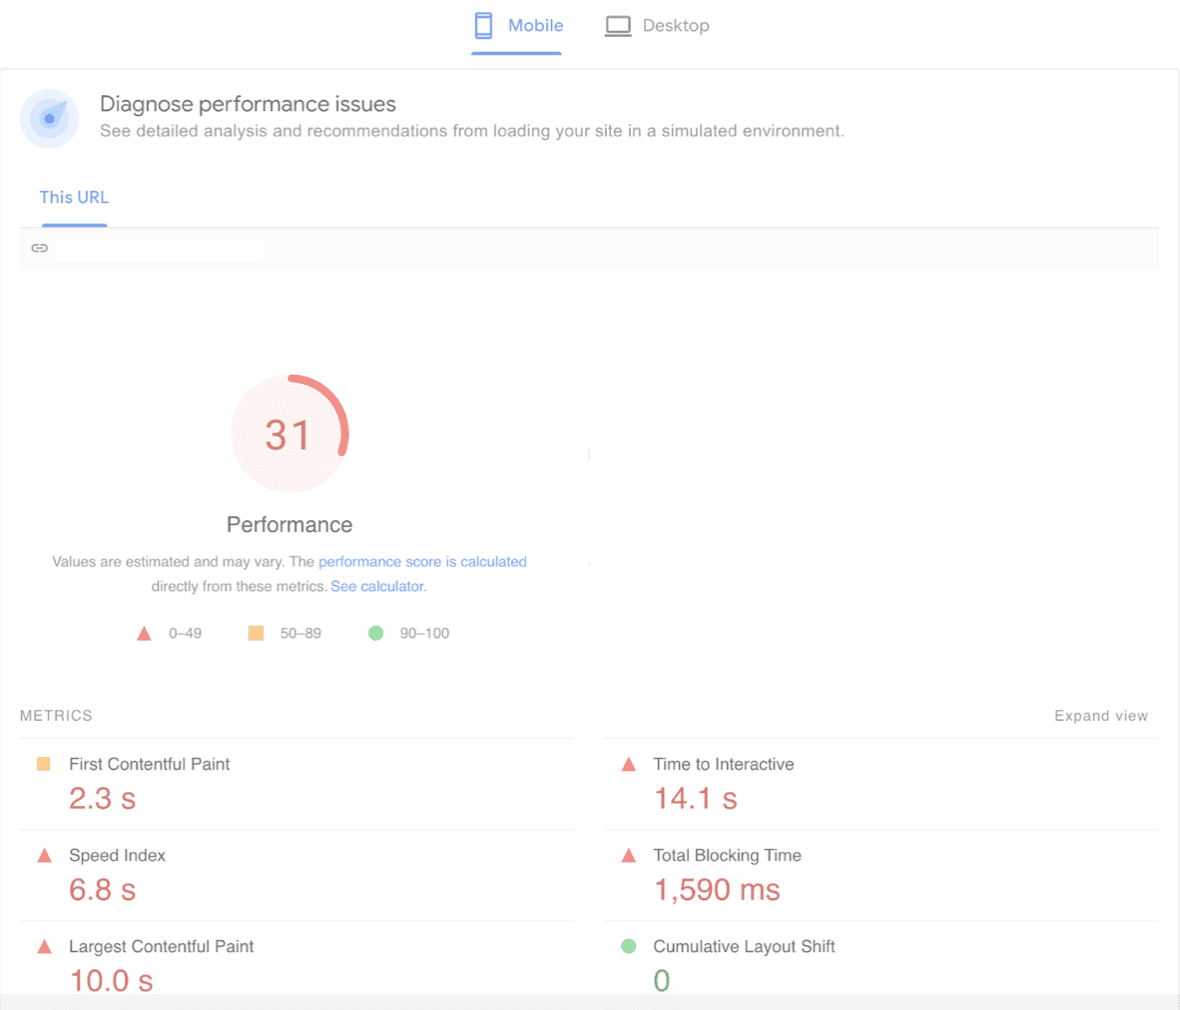Click the orange square beside First Contentful Paint
The width and height of the screenshot is (1180, 1010).
pos(44,764)
